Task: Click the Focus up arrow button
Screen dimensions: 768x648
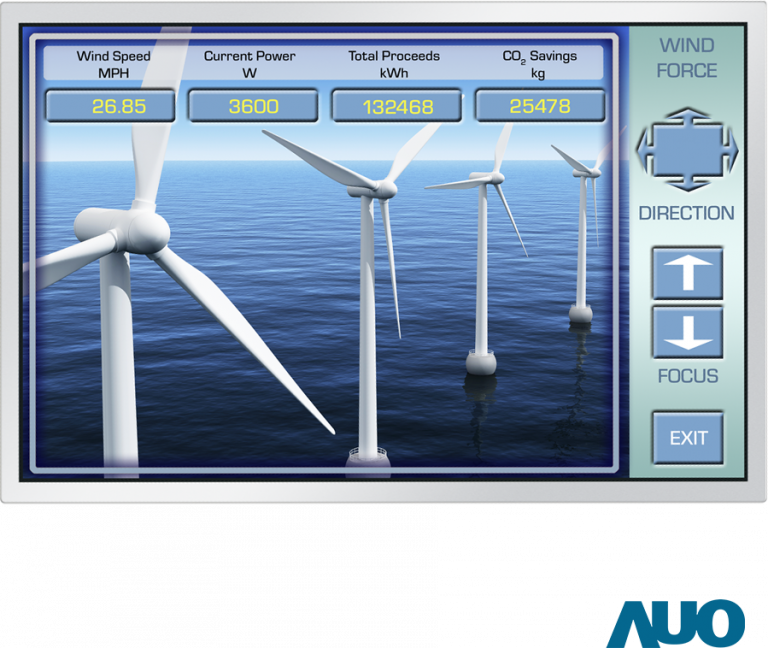Action: 687,273
